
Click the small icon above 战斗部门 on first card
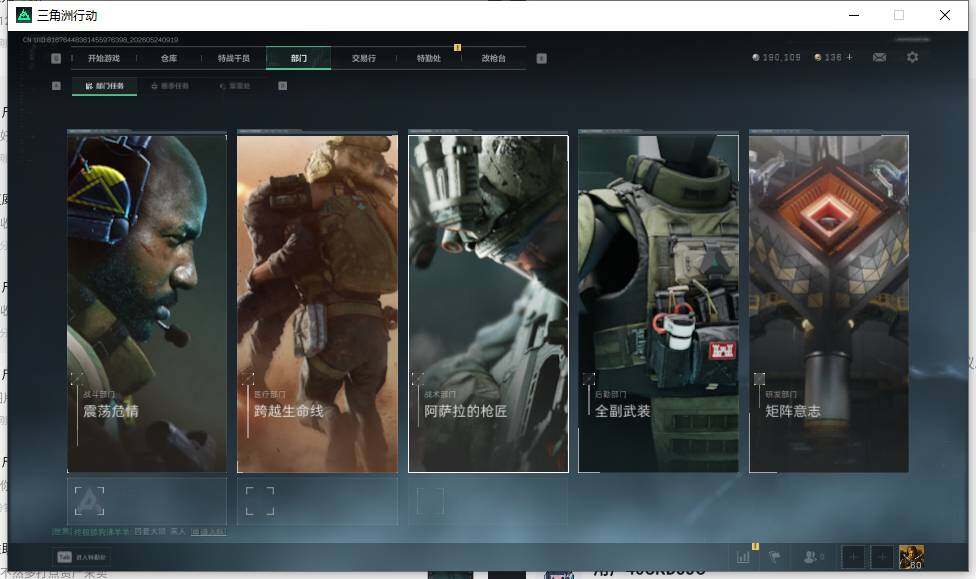click(x=77, y=379)
